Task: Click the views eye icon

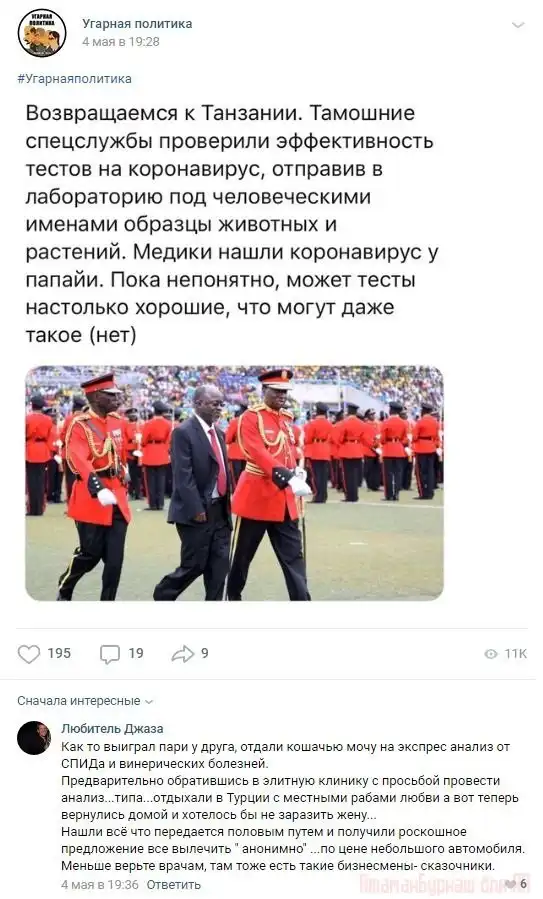Action: 491,654
